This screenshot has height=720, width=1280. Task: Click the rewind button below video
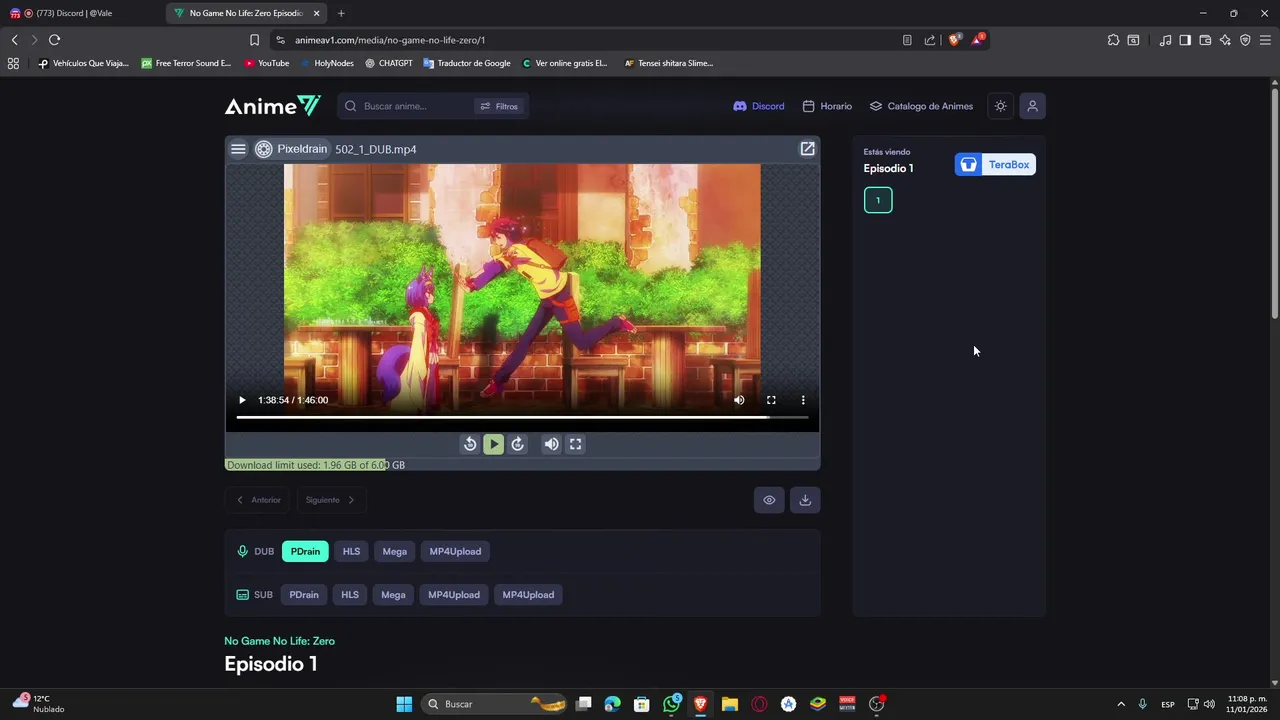470,444
